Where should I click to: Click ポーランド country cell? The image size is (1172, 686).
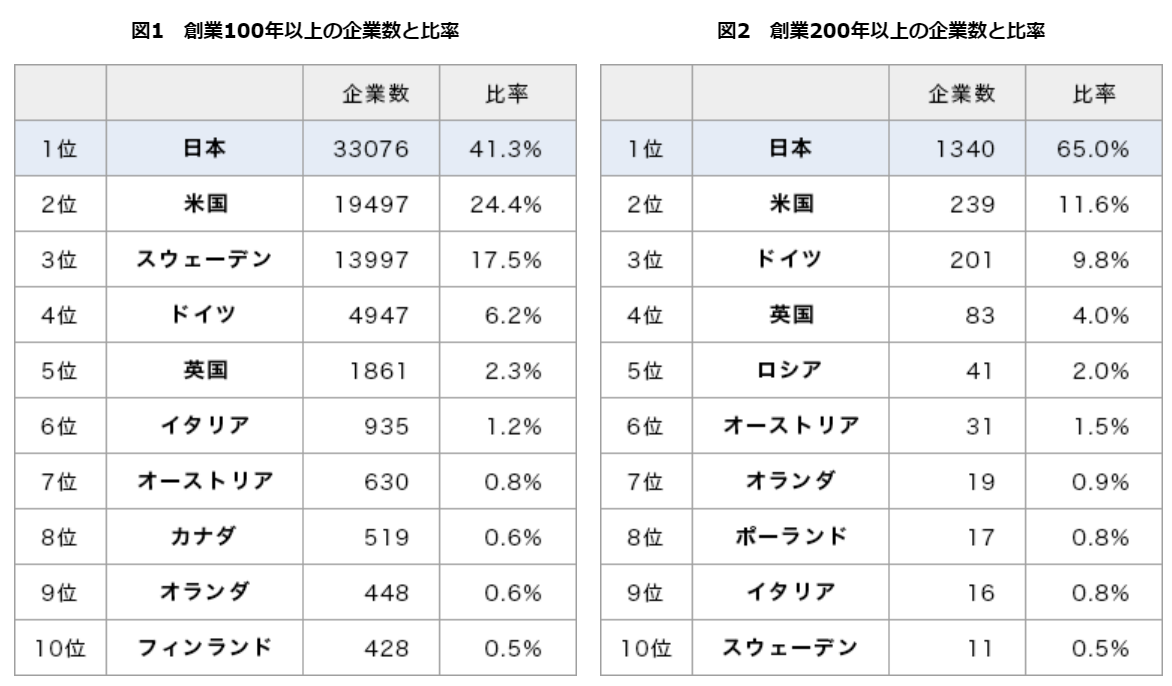[791, 538]
